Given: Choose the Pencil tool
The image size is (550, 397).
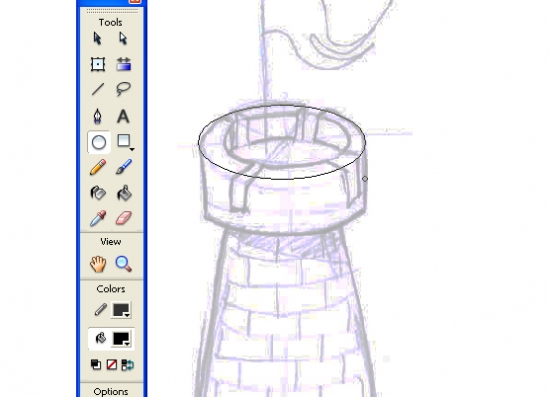Looking at the screenshot, I should click(x=98, y=167).
